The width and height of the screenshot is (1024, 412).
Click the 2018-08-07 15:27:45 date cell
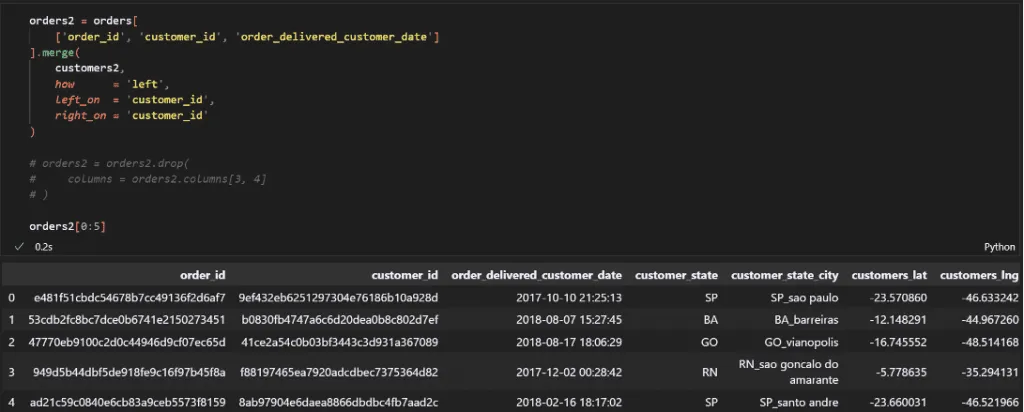569,320
